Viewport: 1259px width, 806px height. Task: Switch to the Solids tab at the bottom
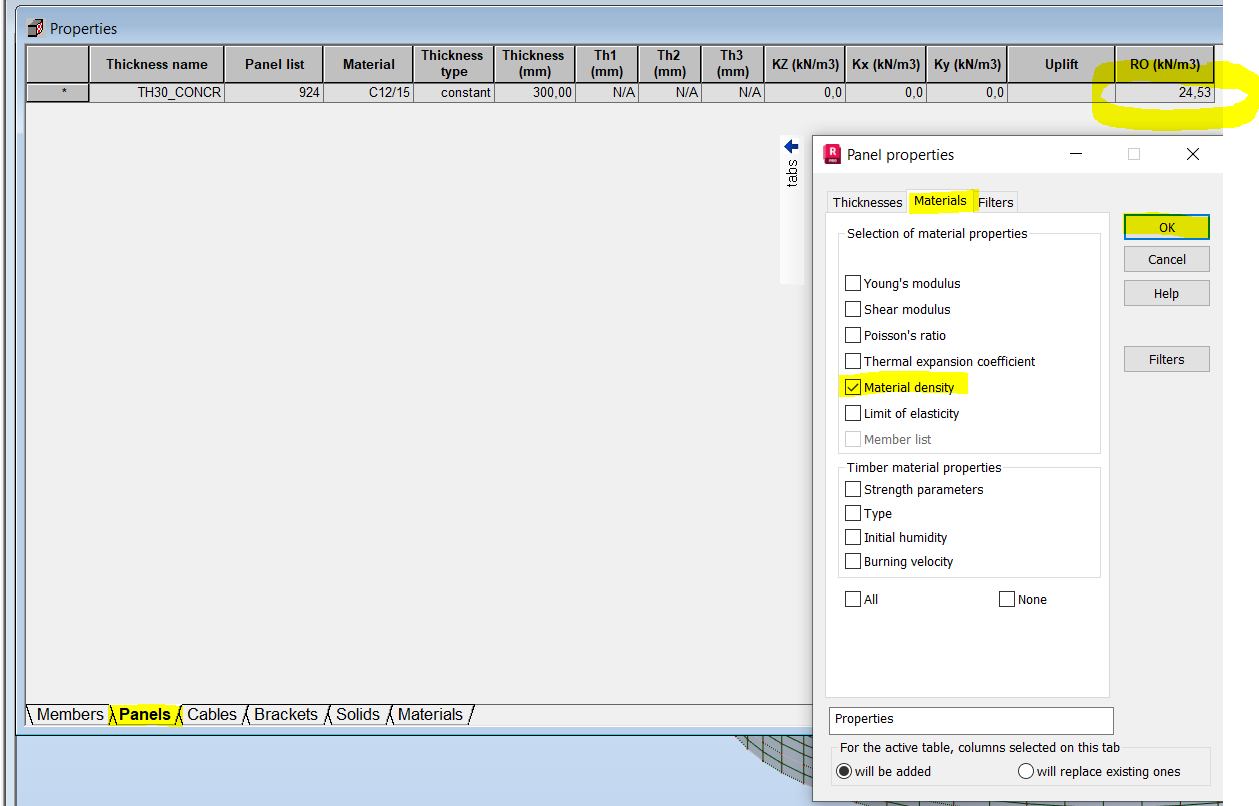tap(359, 714)
